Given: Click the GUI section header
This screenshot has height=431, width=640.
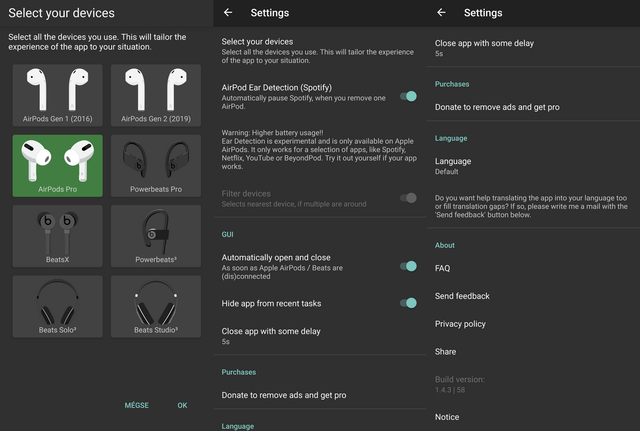Looking at the screenshot, I should point(227,234).
